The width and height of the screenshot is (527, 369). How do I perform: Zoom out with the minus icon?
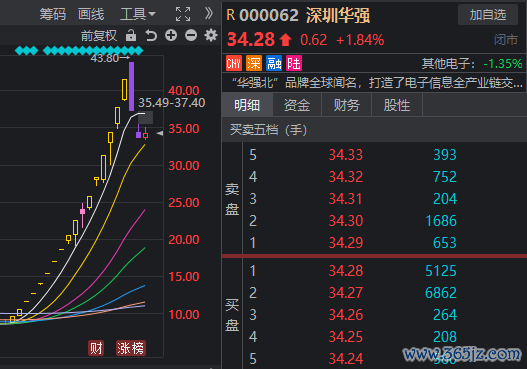point(191,35)
